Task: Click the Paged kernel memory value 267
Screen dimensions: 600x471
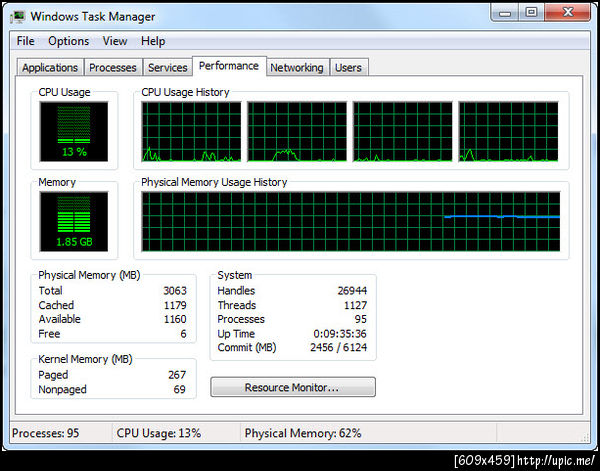Action: tap(177, 375)
